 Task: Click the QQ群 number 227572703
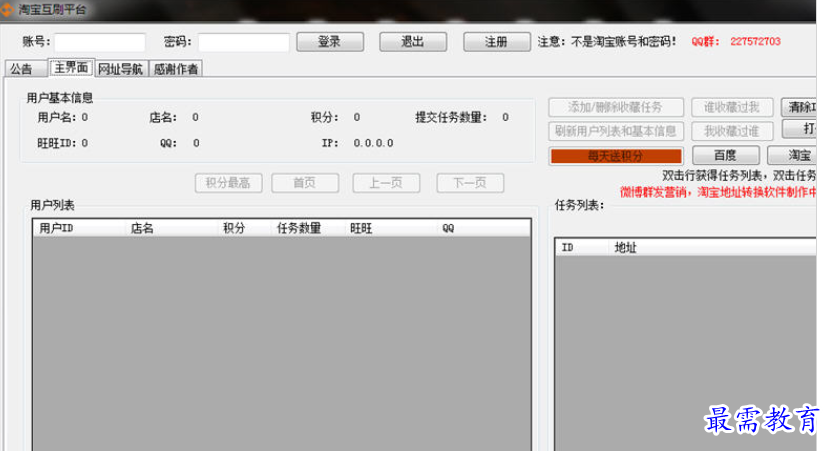pos(755,41)
